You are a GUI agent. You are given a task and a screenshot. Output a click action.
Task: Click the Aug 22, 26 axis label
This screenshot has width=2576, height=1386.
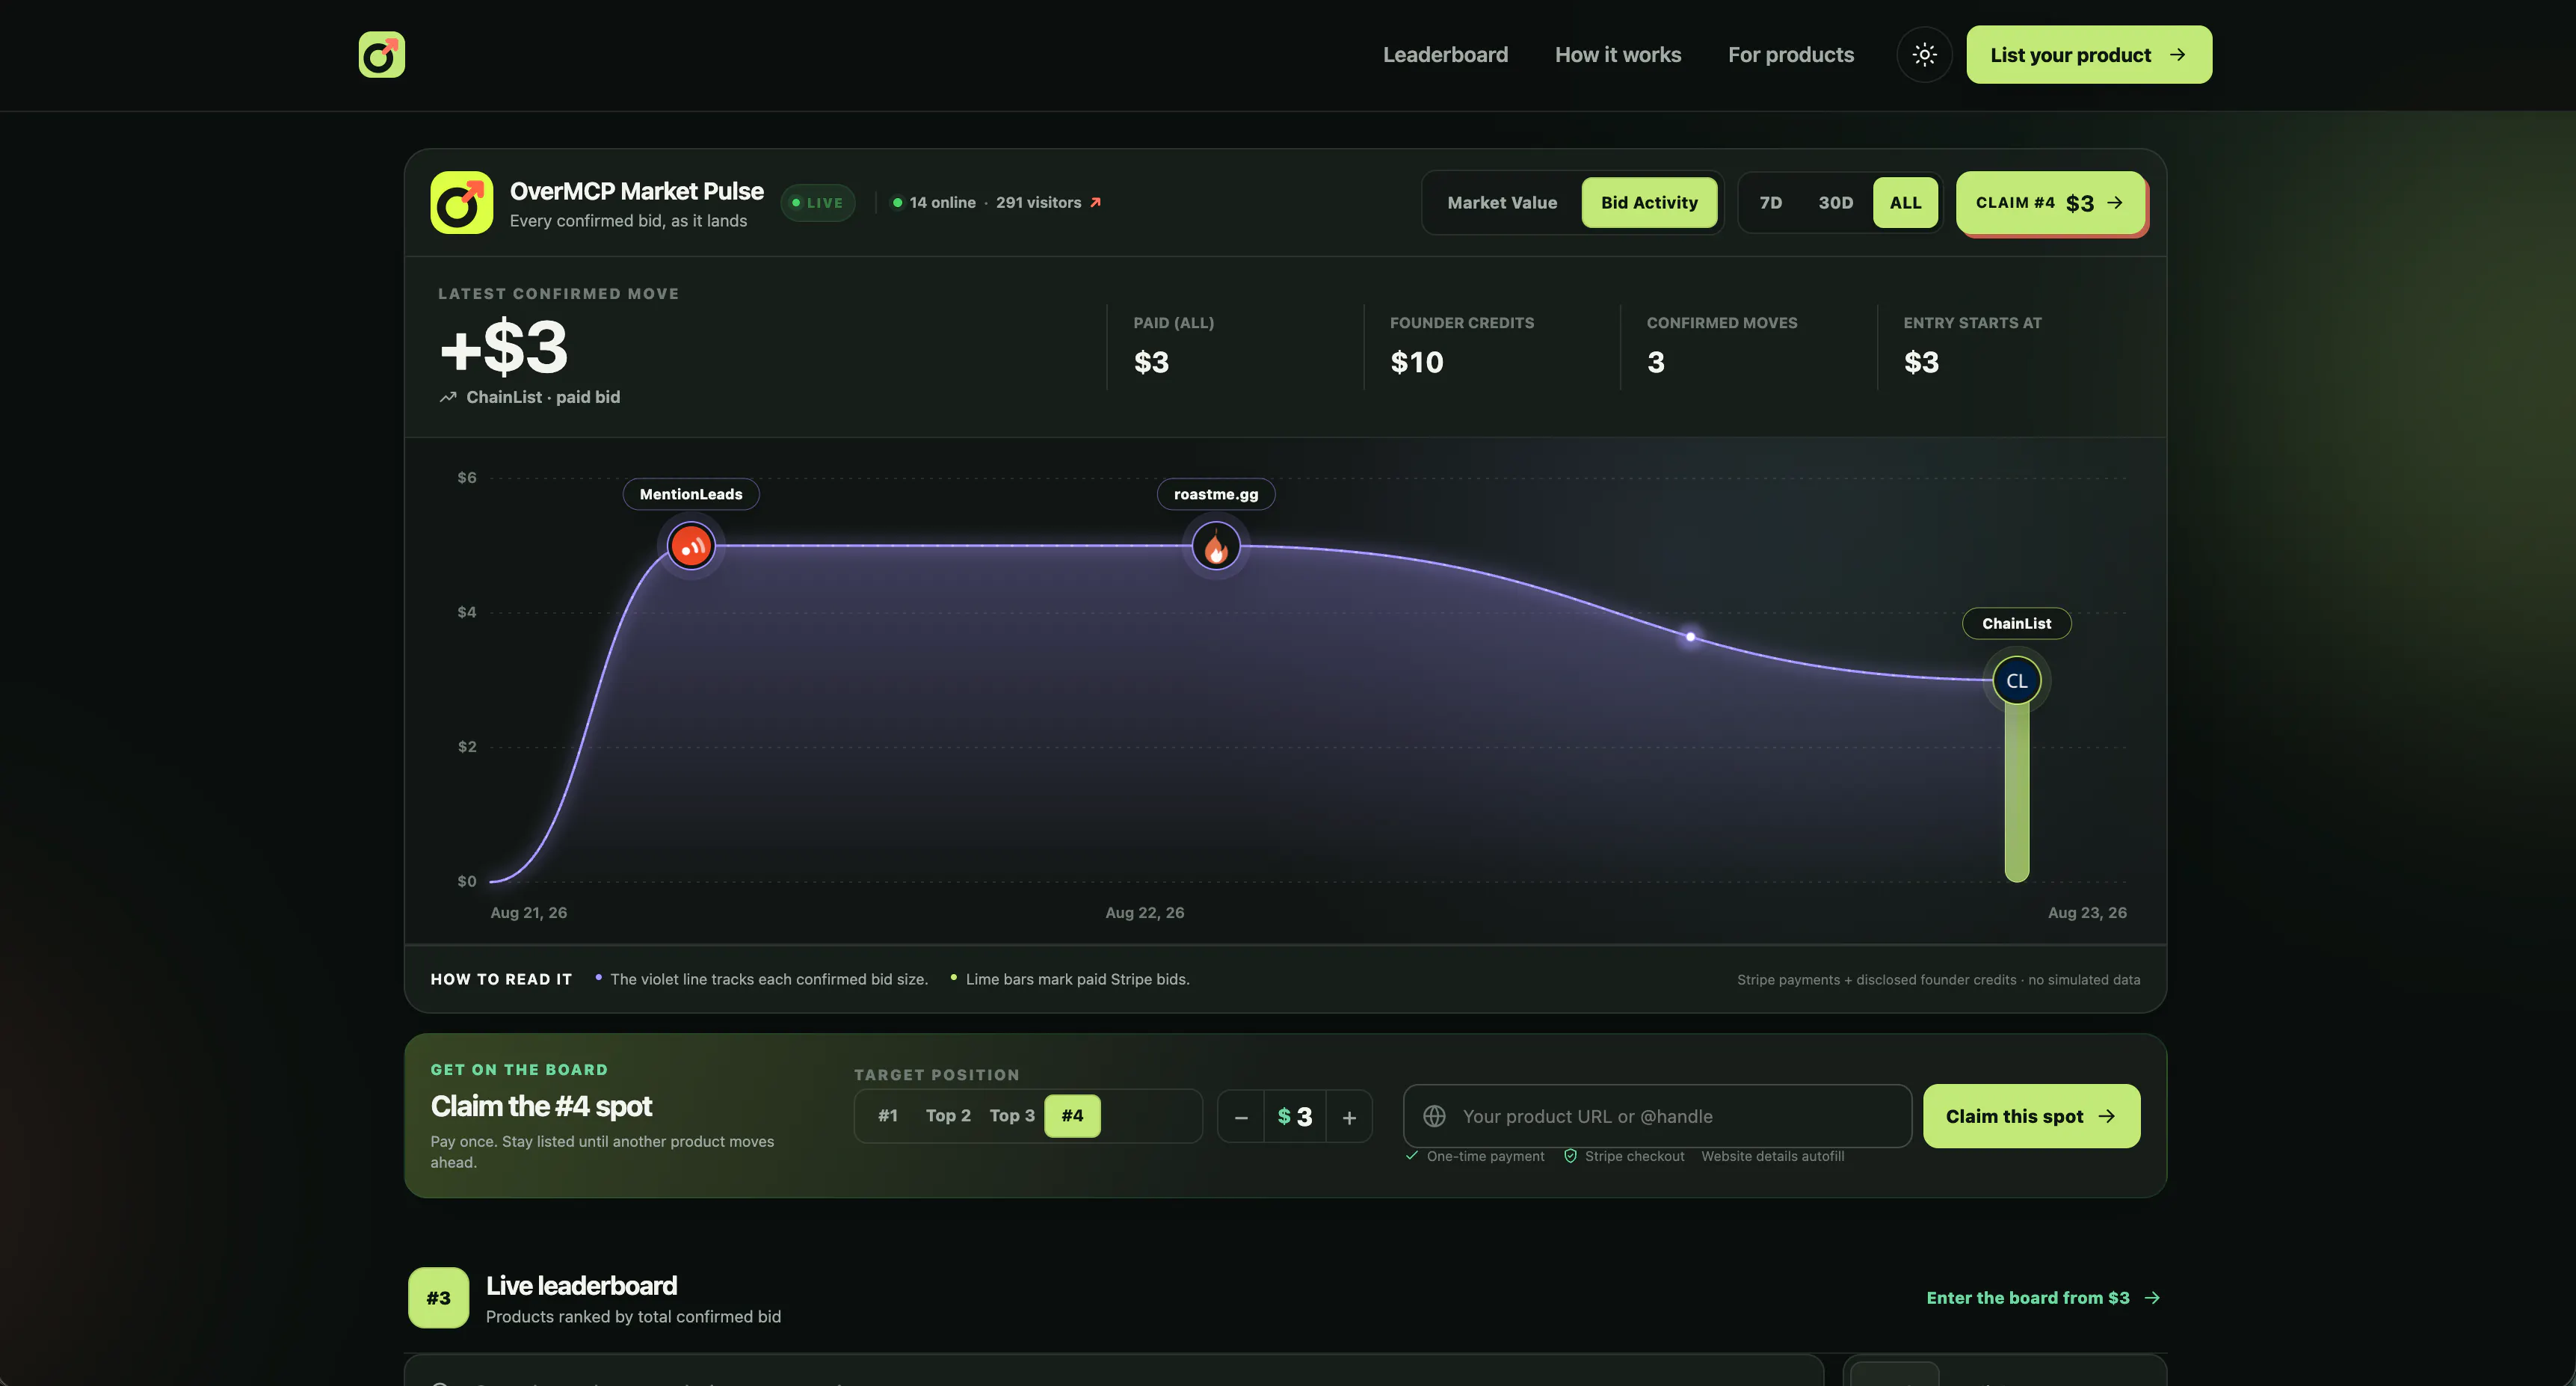pos(1144,913)
